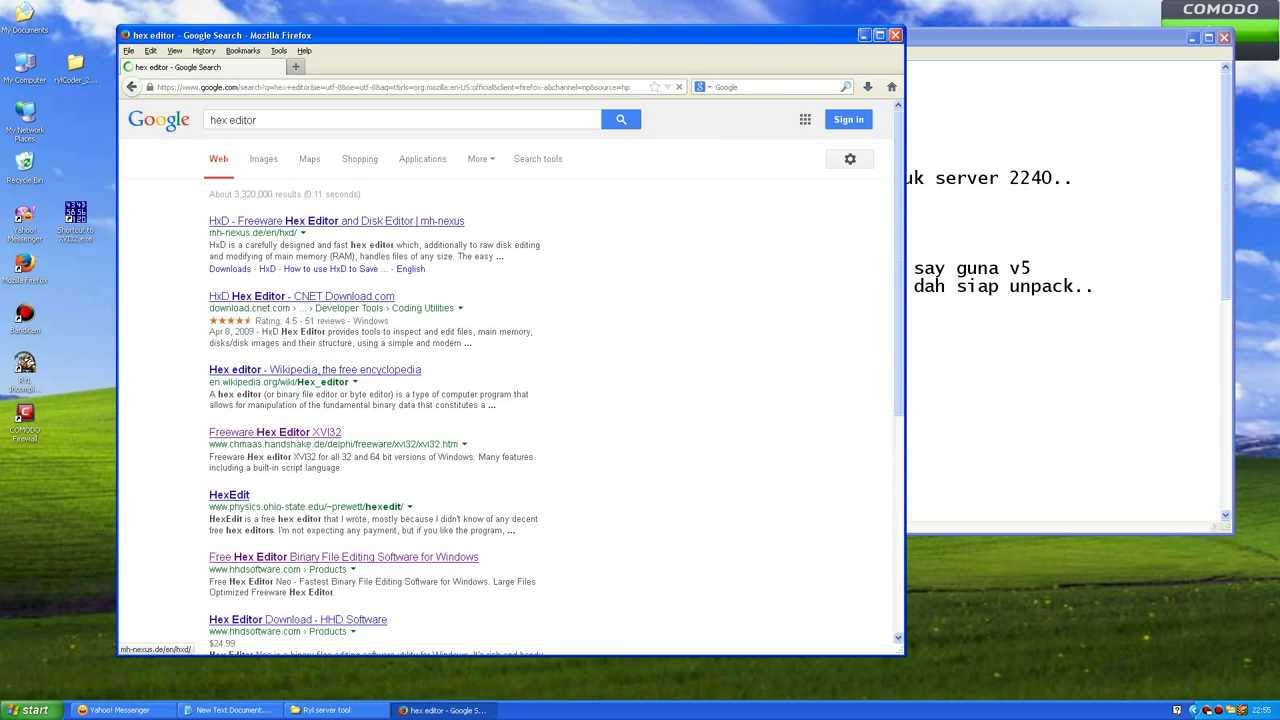The height and width of the screenshot is (720, 1280).
Task: Switch to Ryl server tool taskbar item
Action: pos(335,710)
